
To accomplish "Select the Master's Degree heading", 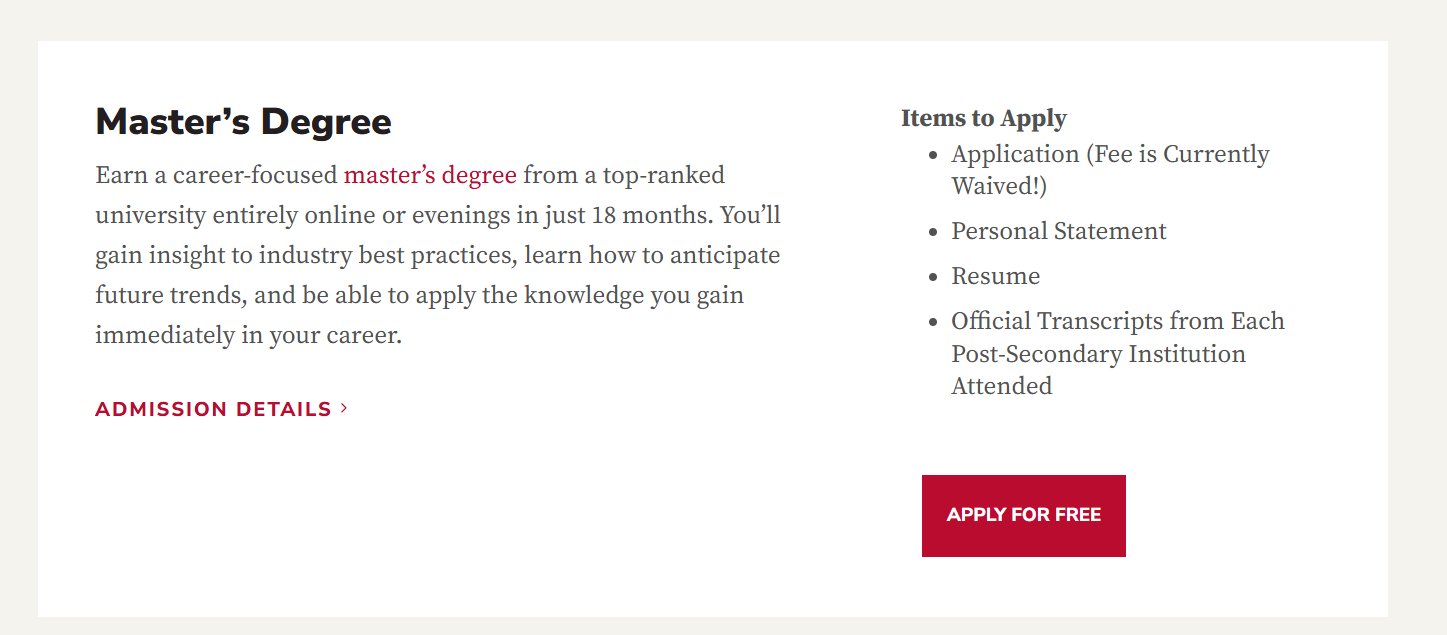I will [242, 121].
